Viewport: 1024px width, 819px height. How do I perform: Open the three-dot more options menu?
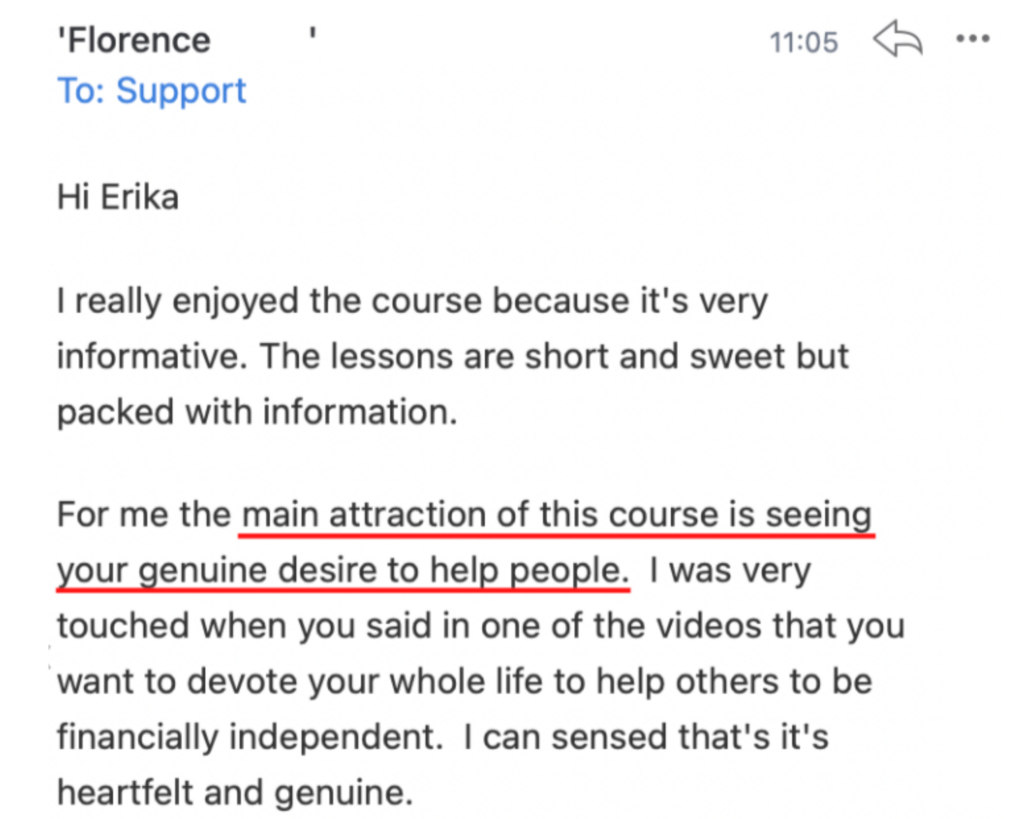tap(972, 40)
